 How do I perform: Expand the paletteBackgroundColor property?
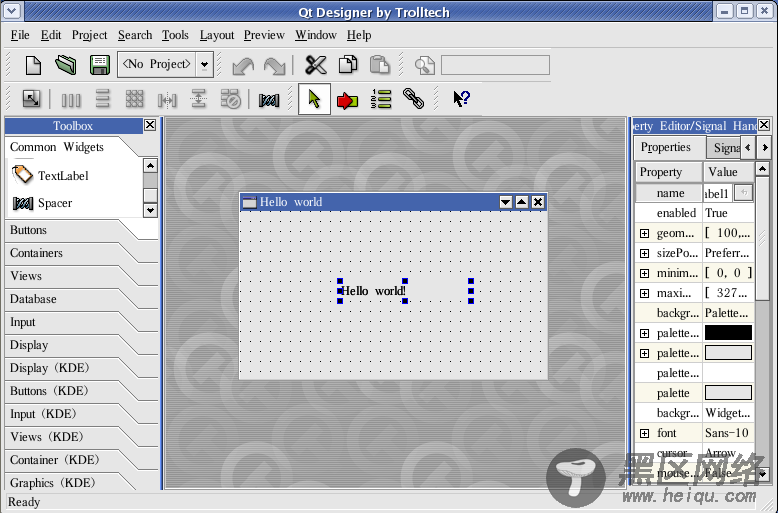pyautogui.click(x=644, y=353)
